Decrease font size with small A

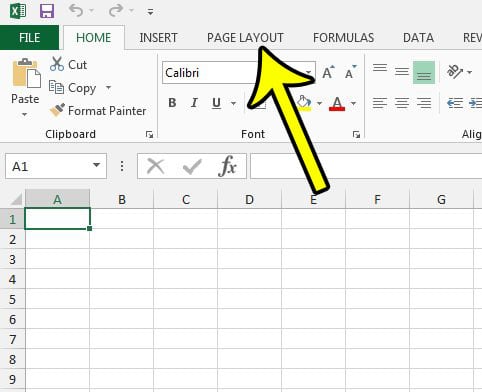(351, 72)
